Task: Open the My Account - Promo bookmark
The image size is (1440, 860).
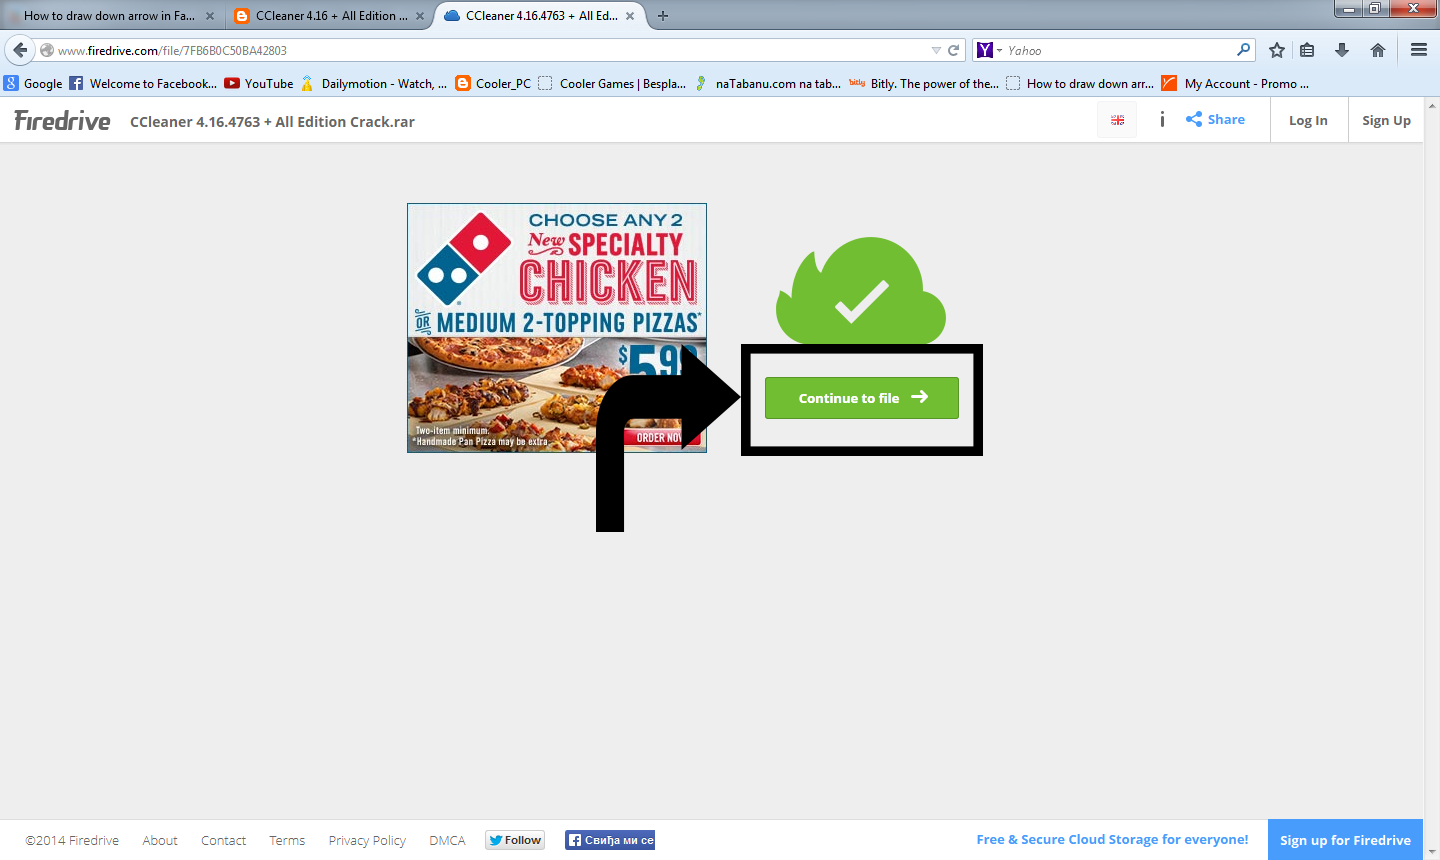Action: coord(1236,84)
